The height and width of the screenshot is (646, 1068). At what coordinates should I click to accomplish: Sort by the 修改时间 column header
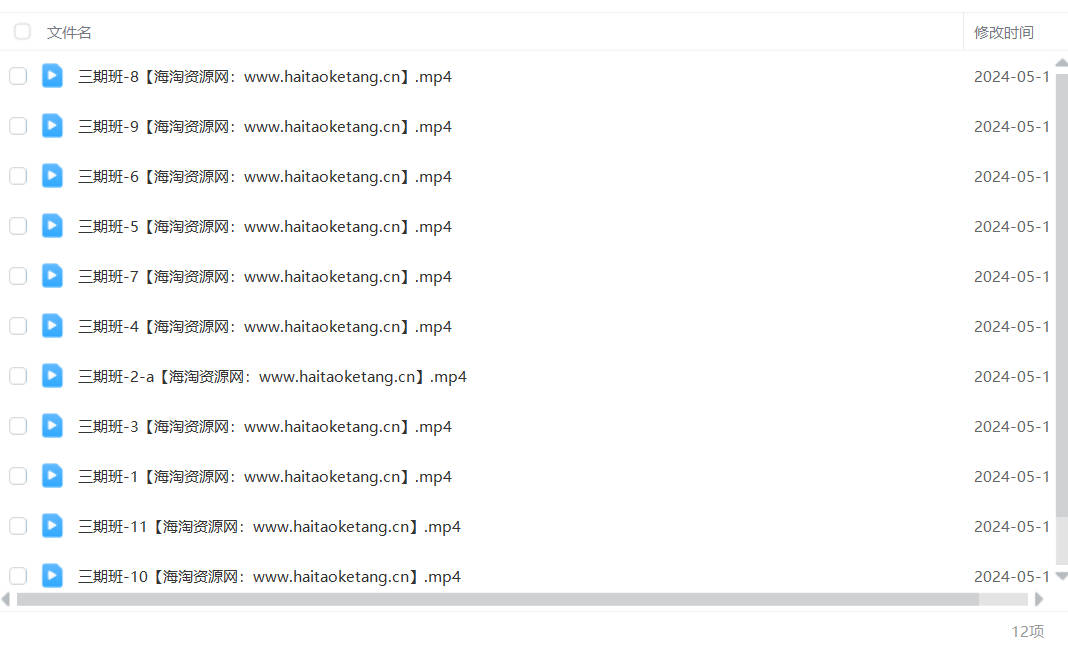[x=1003, y=32]
